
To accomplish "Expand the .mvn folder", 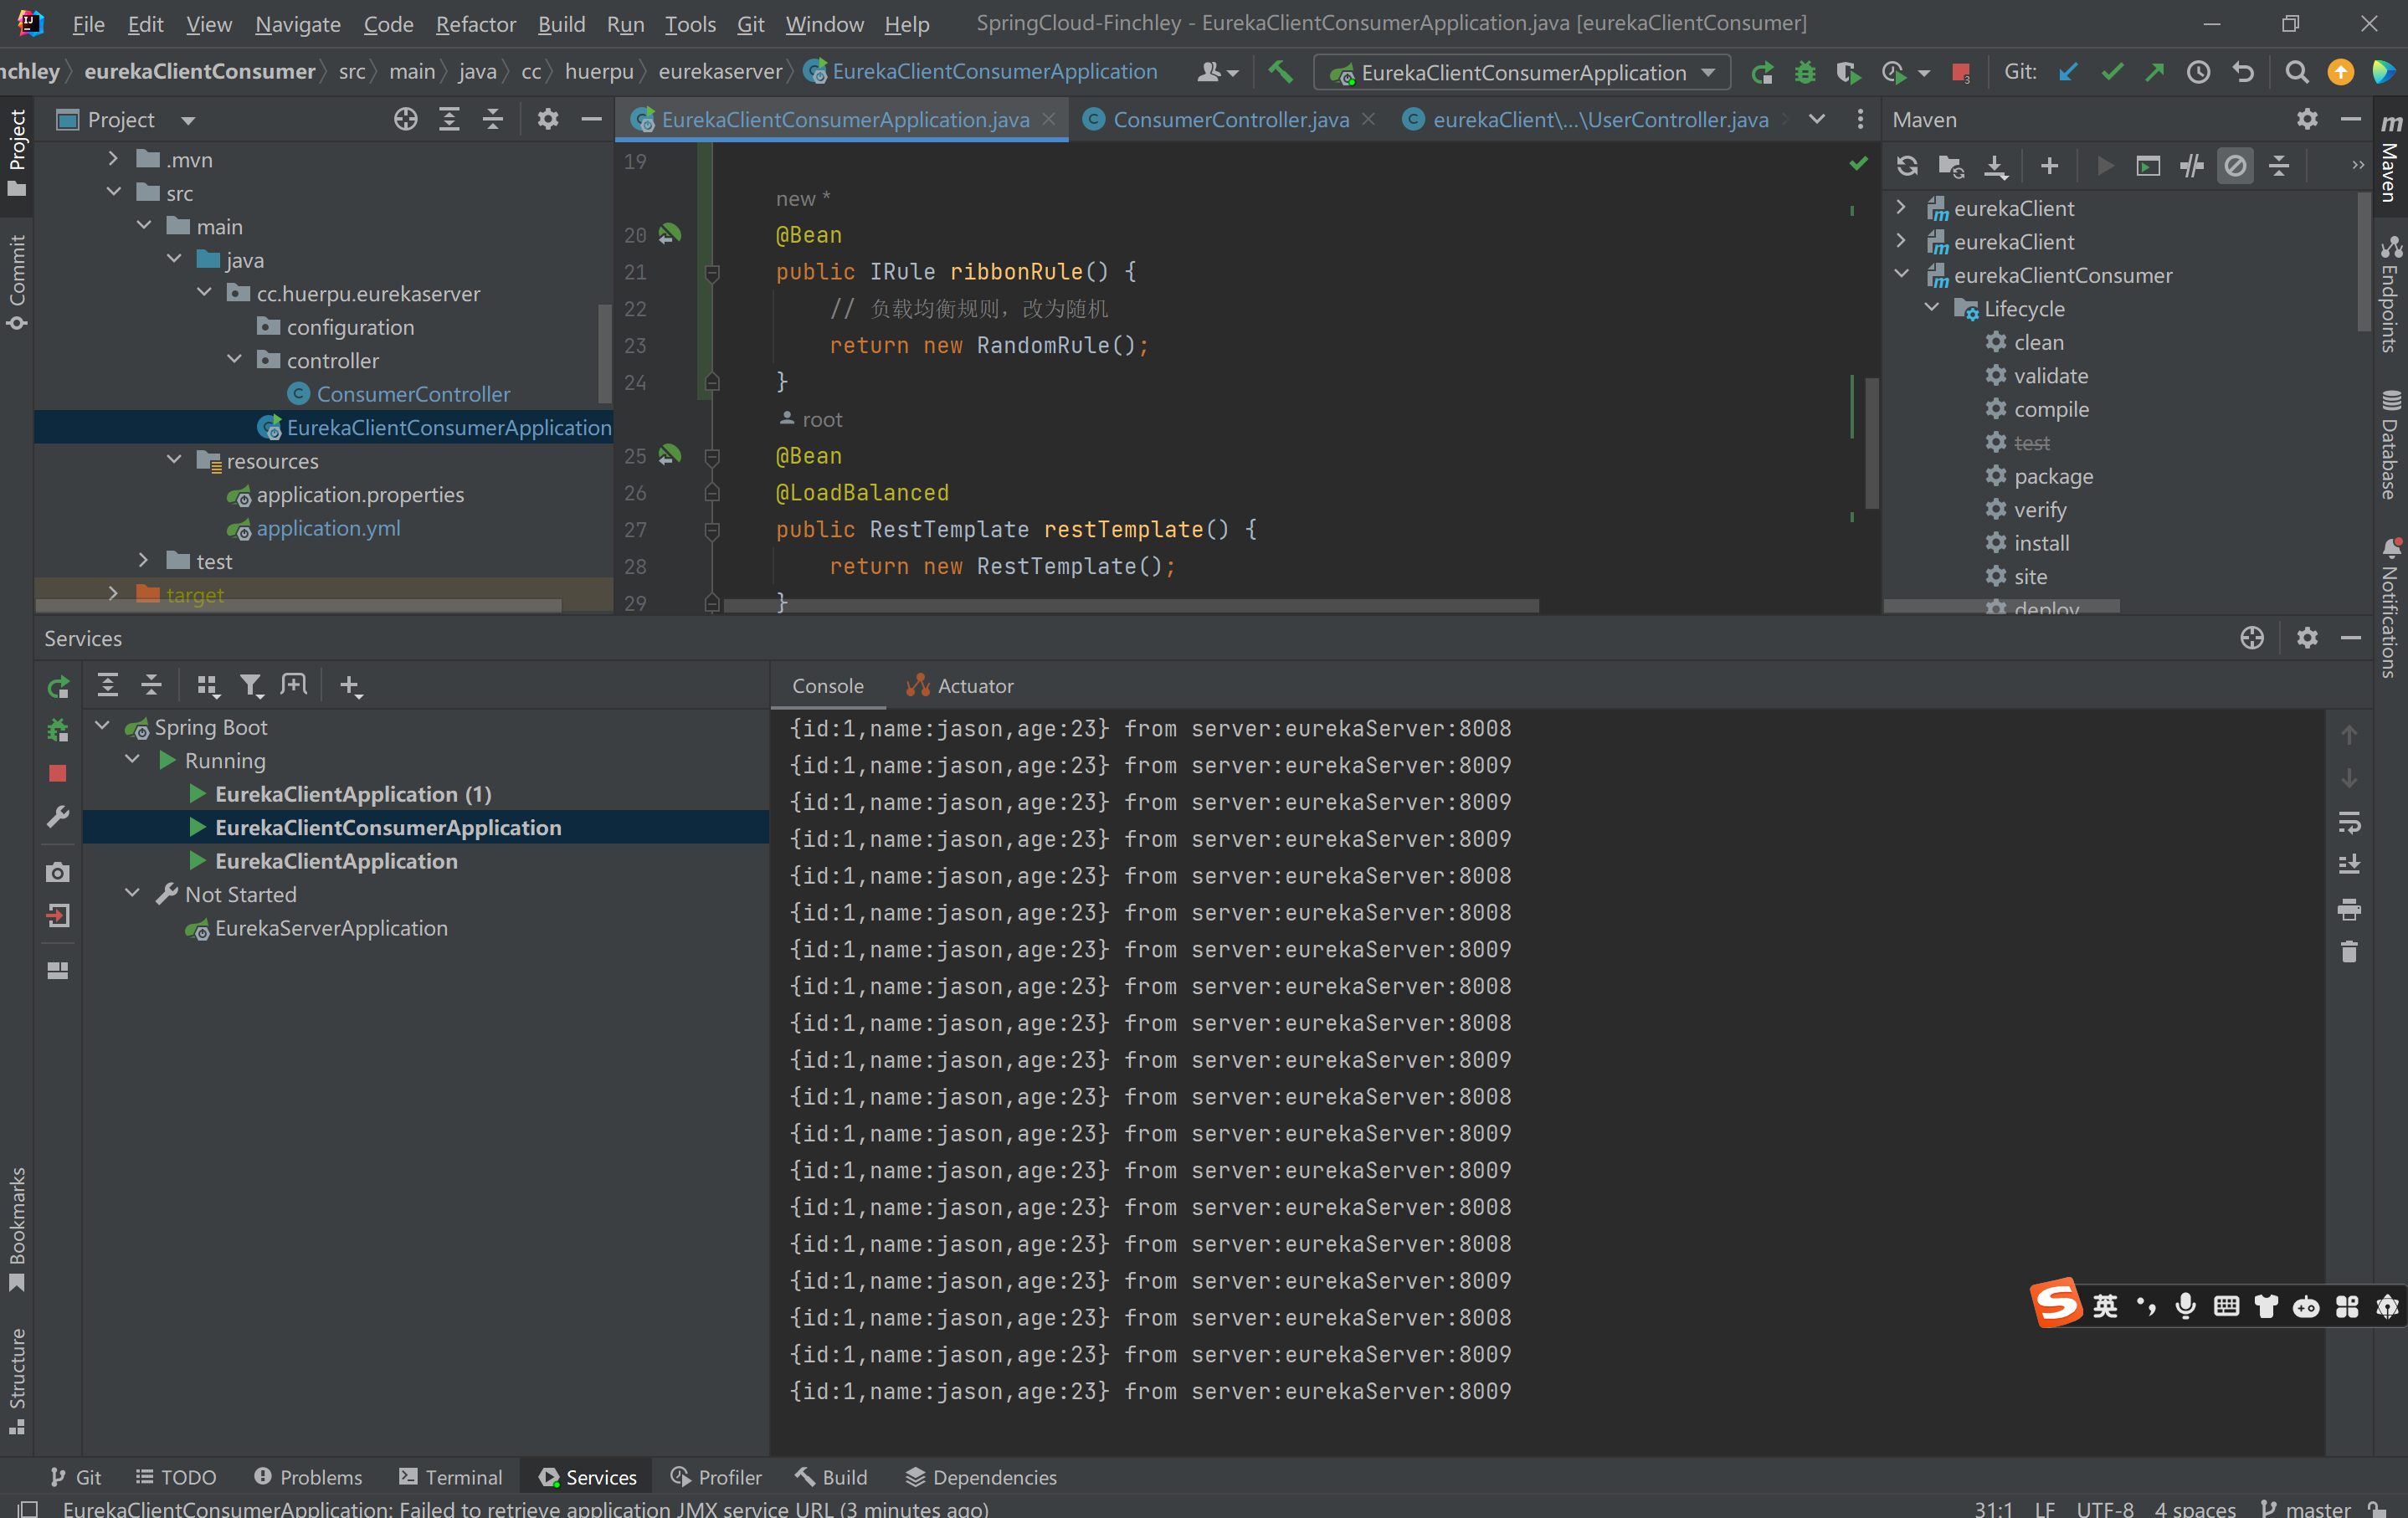I will pyautogui.click(x=114, y=159).
